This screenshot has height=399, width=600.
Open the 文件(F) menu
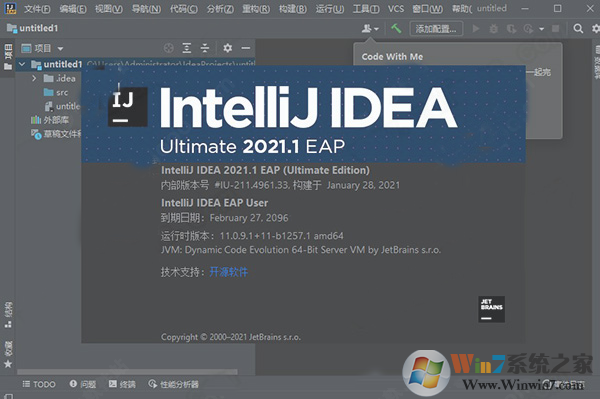point(37,9)
